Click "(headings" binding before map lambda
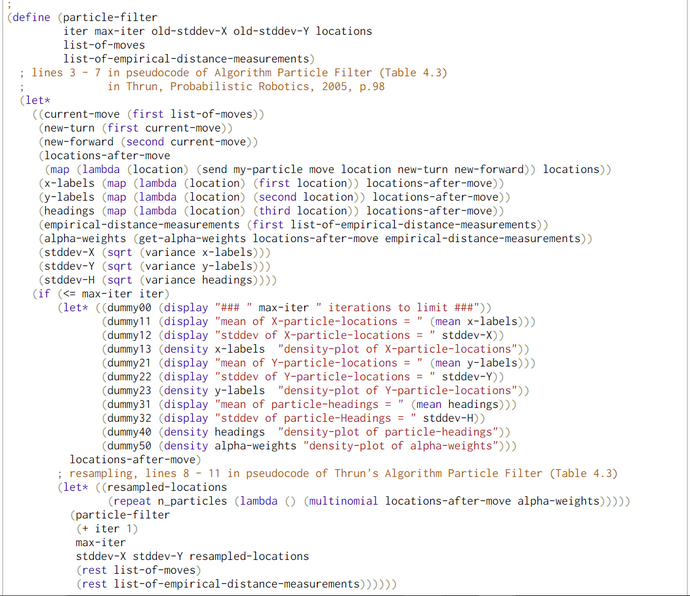 tap(66, 211)
